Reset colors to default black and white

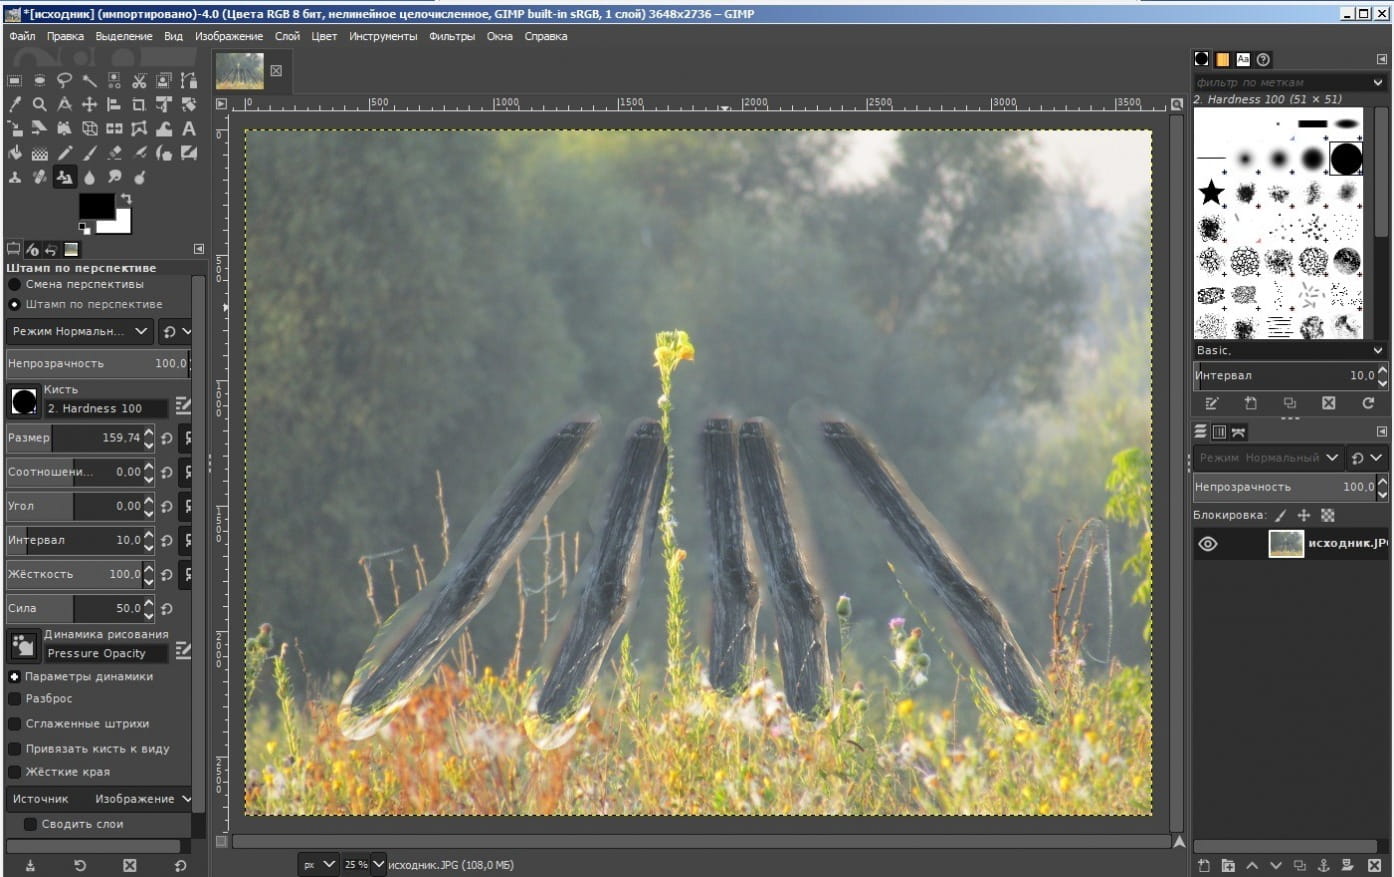pos(84,228)
